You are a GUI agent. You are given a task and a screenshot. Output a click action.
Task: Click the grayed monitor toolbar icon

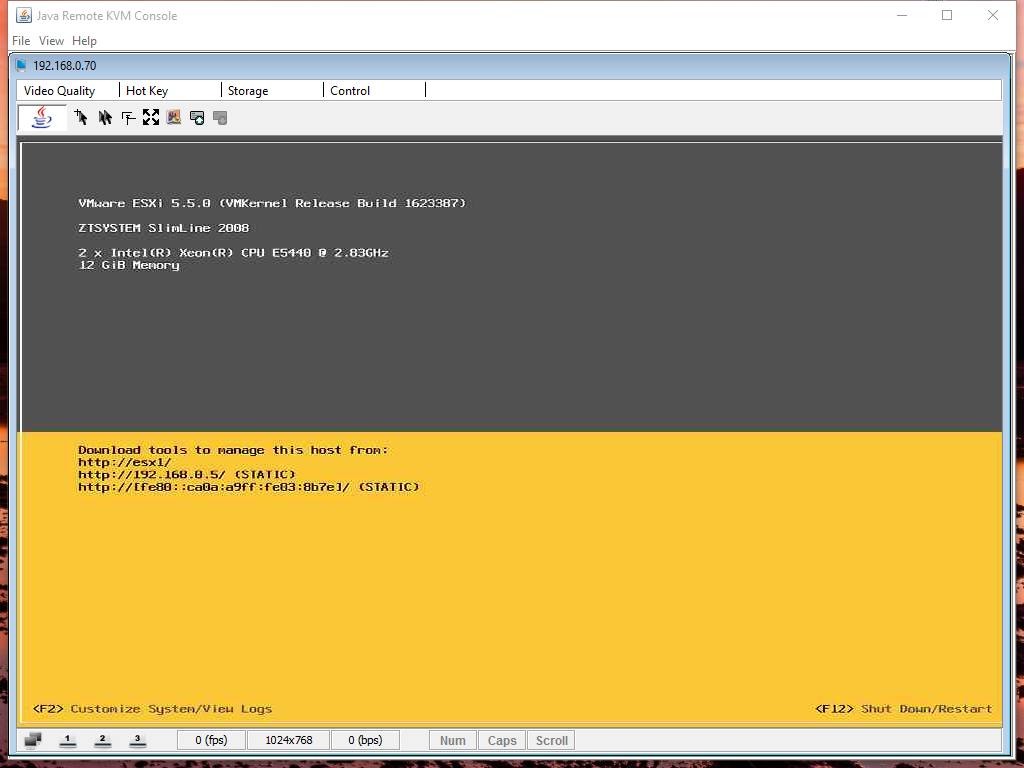point(219,117)
